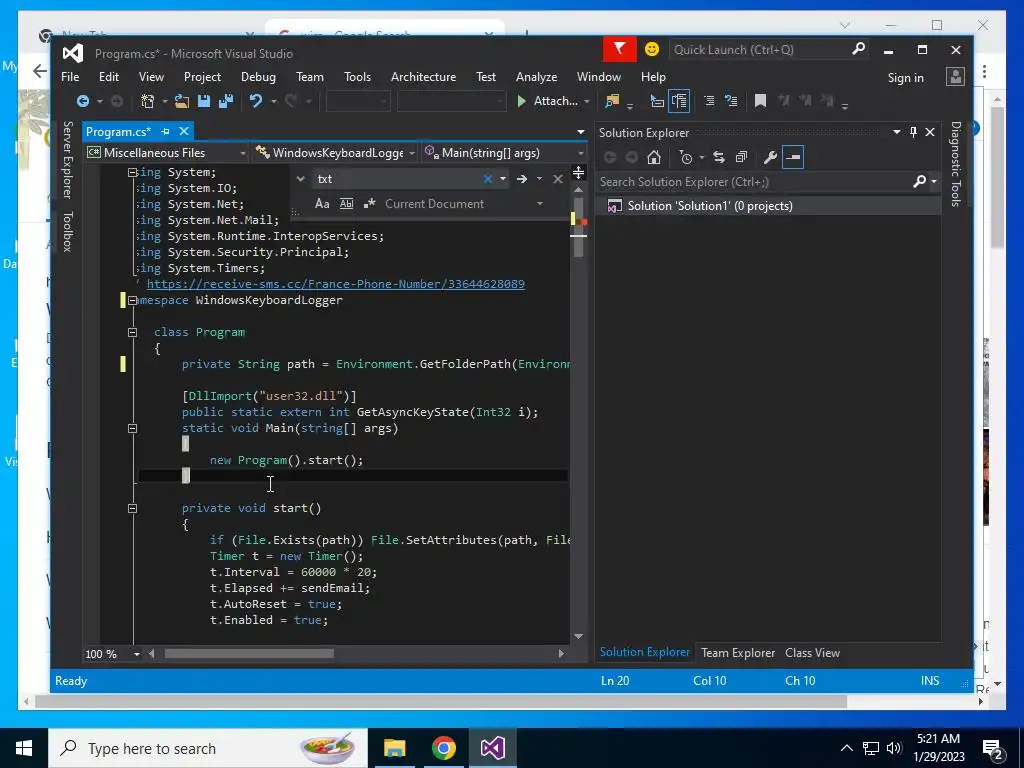This screenshot has height=768, width=1024.
Task: Open File Explorer from the Windows taskbar
Action: point(394,748)
